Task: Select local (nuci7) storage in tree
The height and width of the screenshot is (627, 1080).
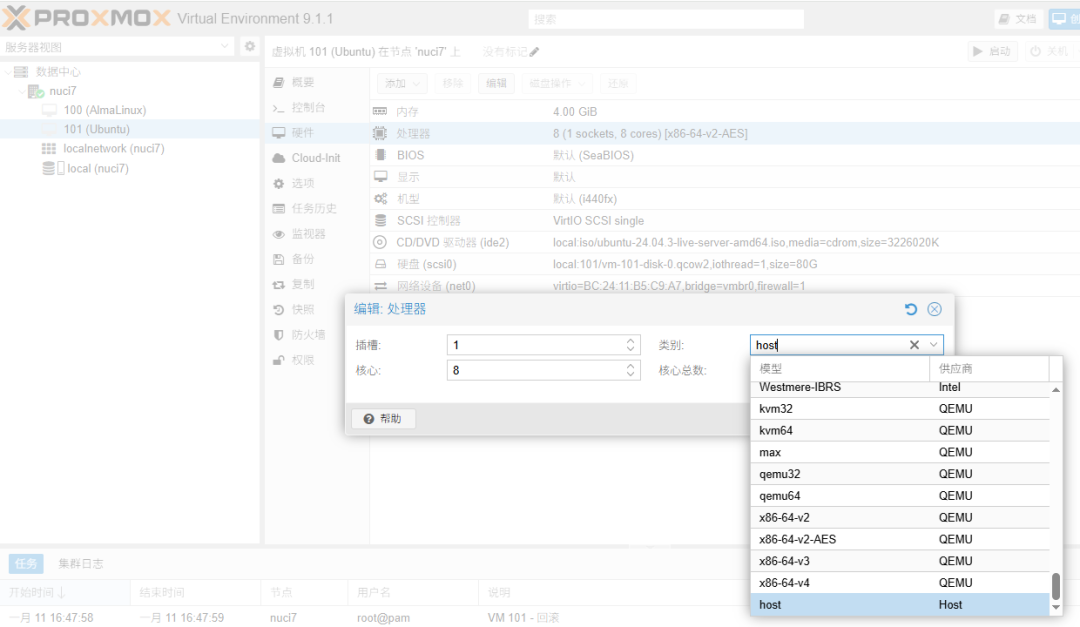Action: (x=98, y=169)
